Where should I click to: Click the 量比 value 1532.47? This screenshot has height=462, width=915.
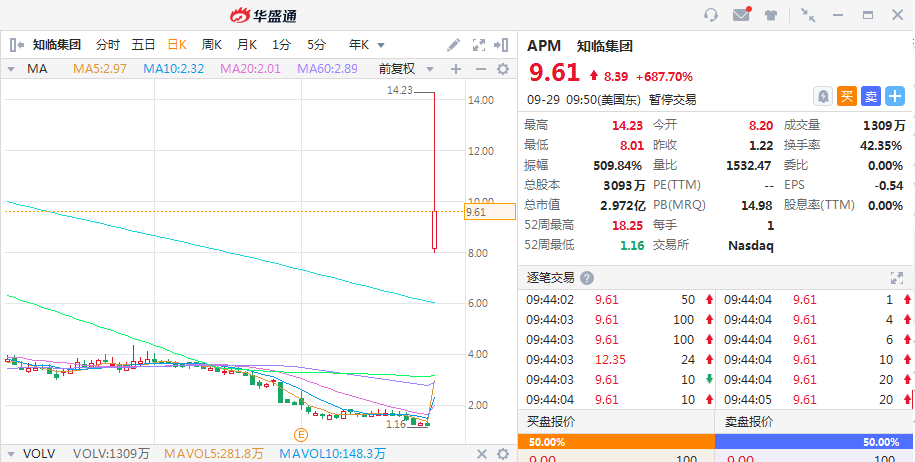click(x=749, y=166)
